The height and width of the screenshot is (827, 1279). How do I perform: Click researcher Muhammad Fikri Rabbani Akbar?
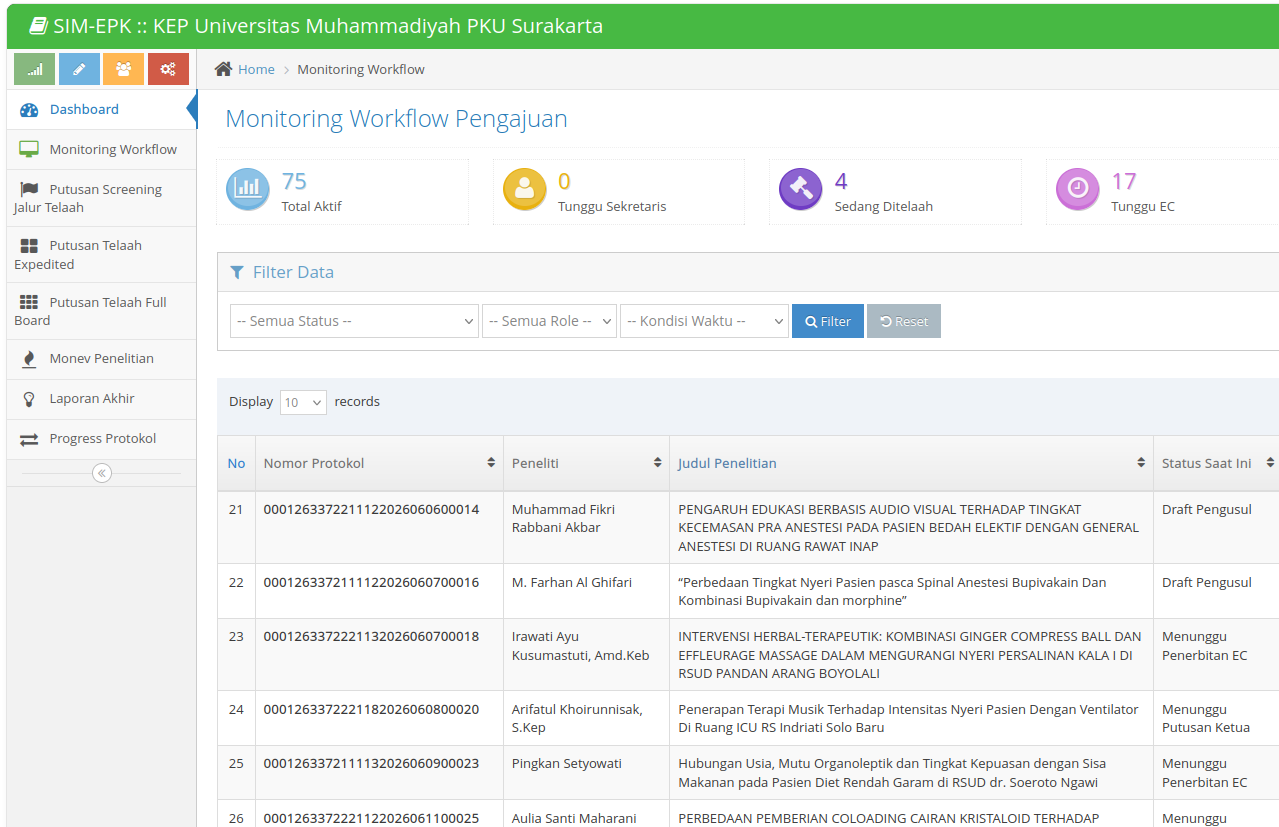coord(563,518)
